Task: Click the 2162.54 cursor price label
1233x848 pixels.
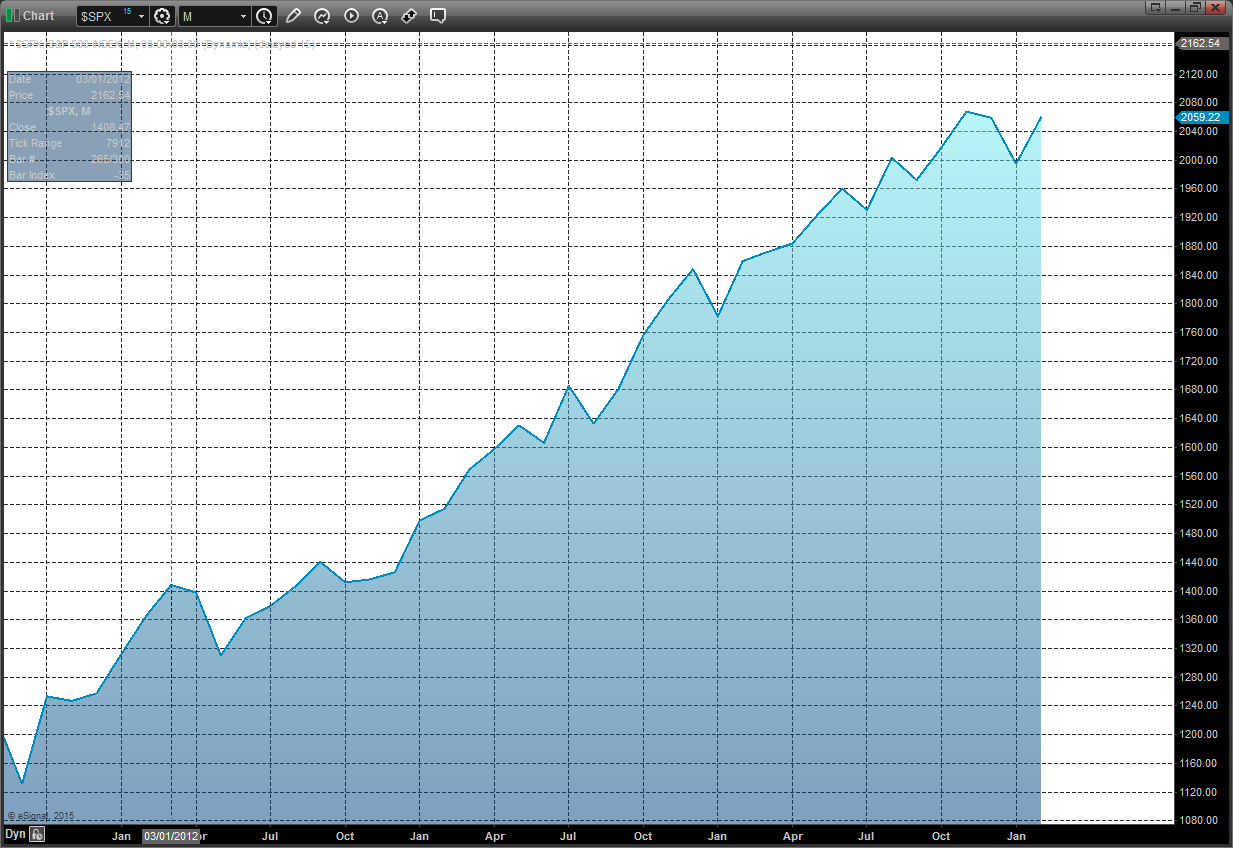Action: pyautogui.click(x=1201, y=43)
